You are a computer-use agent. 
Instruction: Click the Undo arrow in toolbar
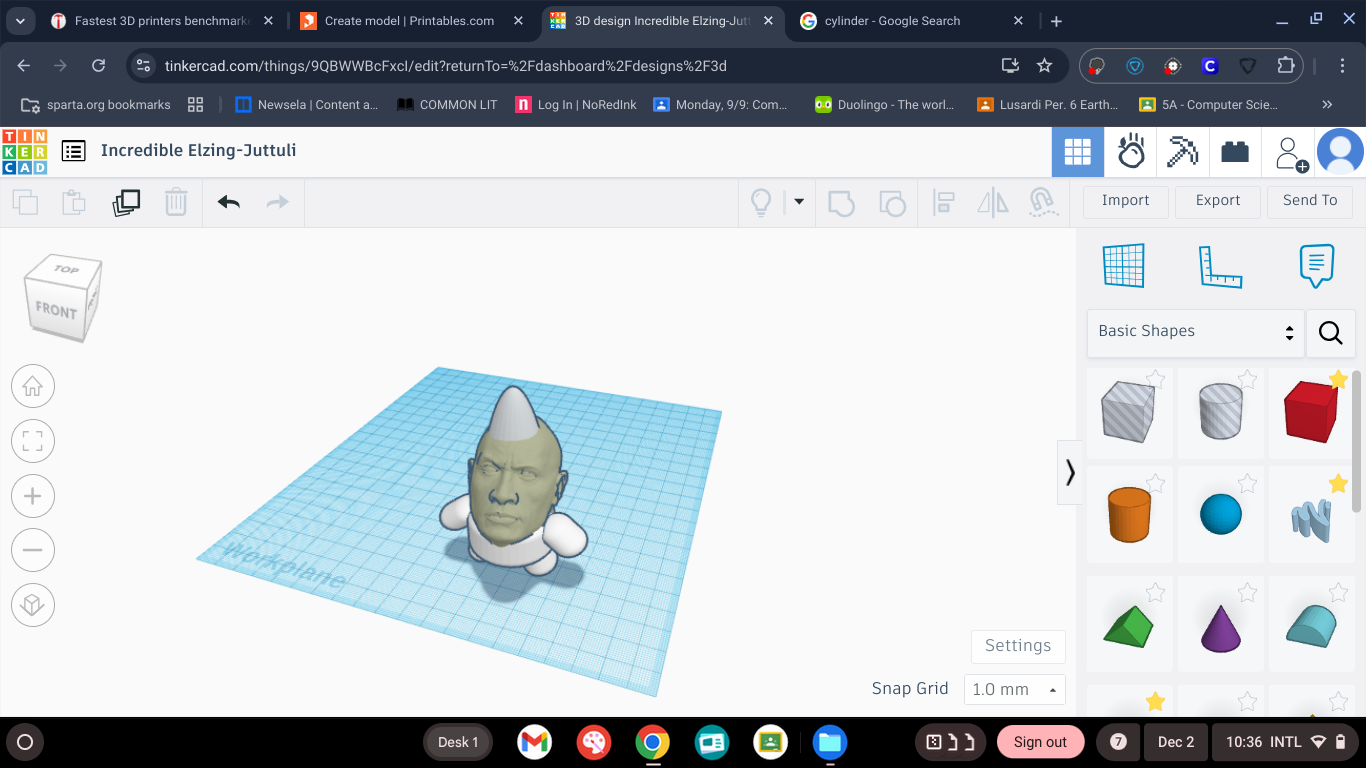(229, 203)
